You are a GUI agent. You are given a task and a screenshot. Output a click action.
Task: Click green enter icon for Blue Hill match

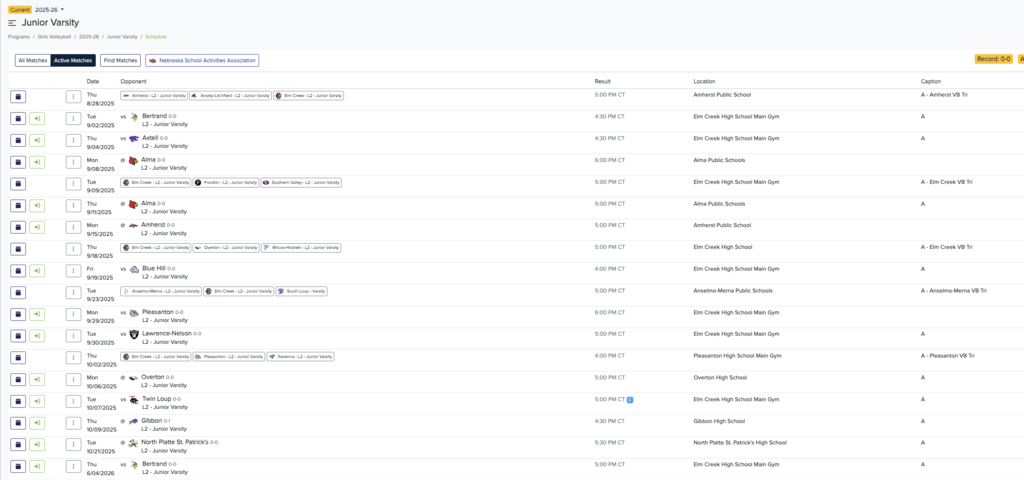37,270
